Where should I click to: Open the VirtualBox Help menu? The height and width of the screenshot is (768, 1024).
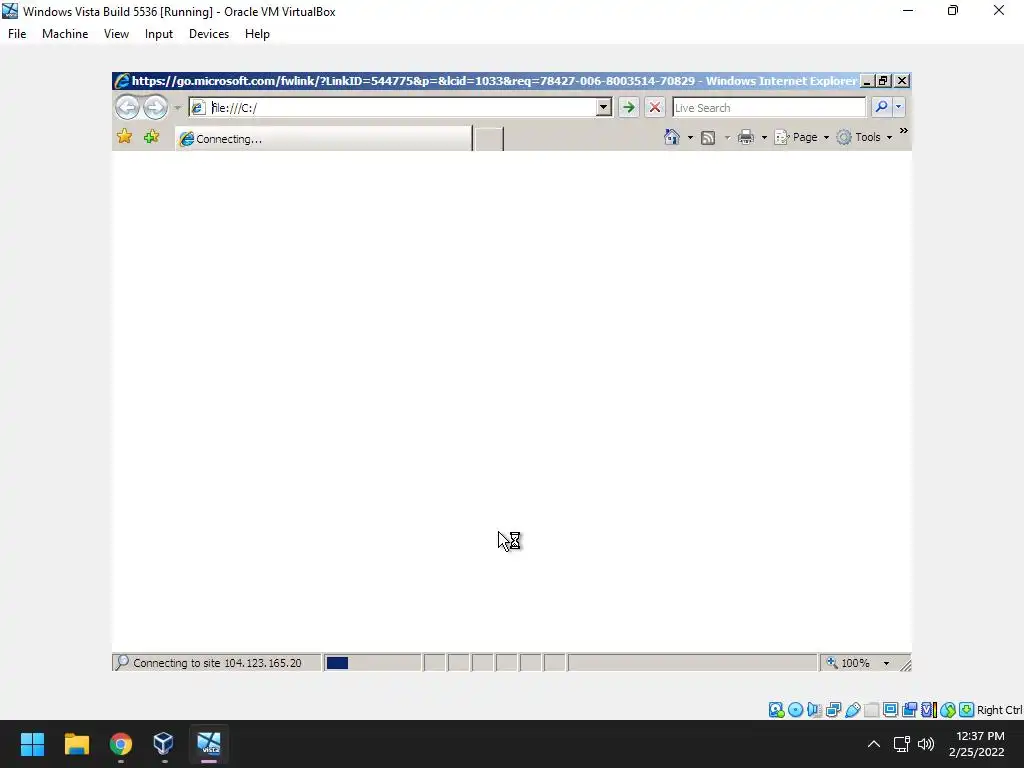[257, 34]
